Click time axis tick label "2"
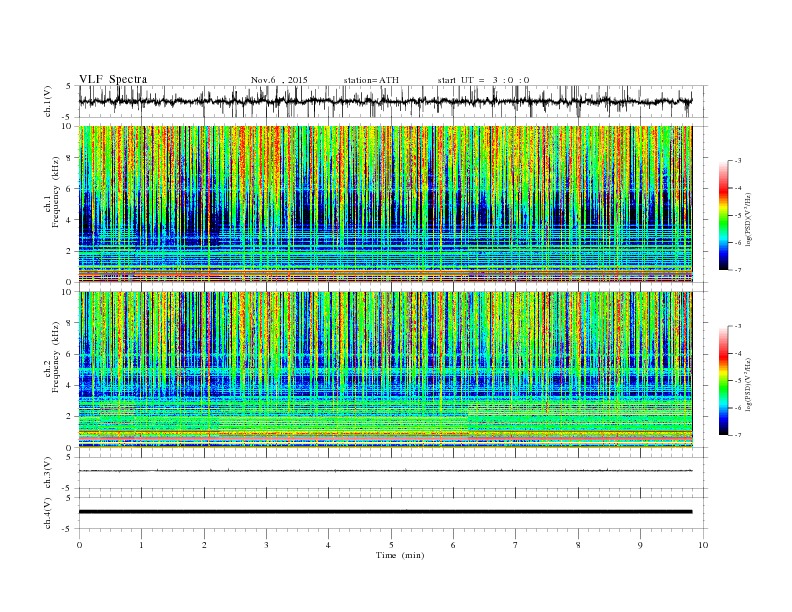This screenshot has width=792, height=612. pyautogui.click(x=204, y=545)
